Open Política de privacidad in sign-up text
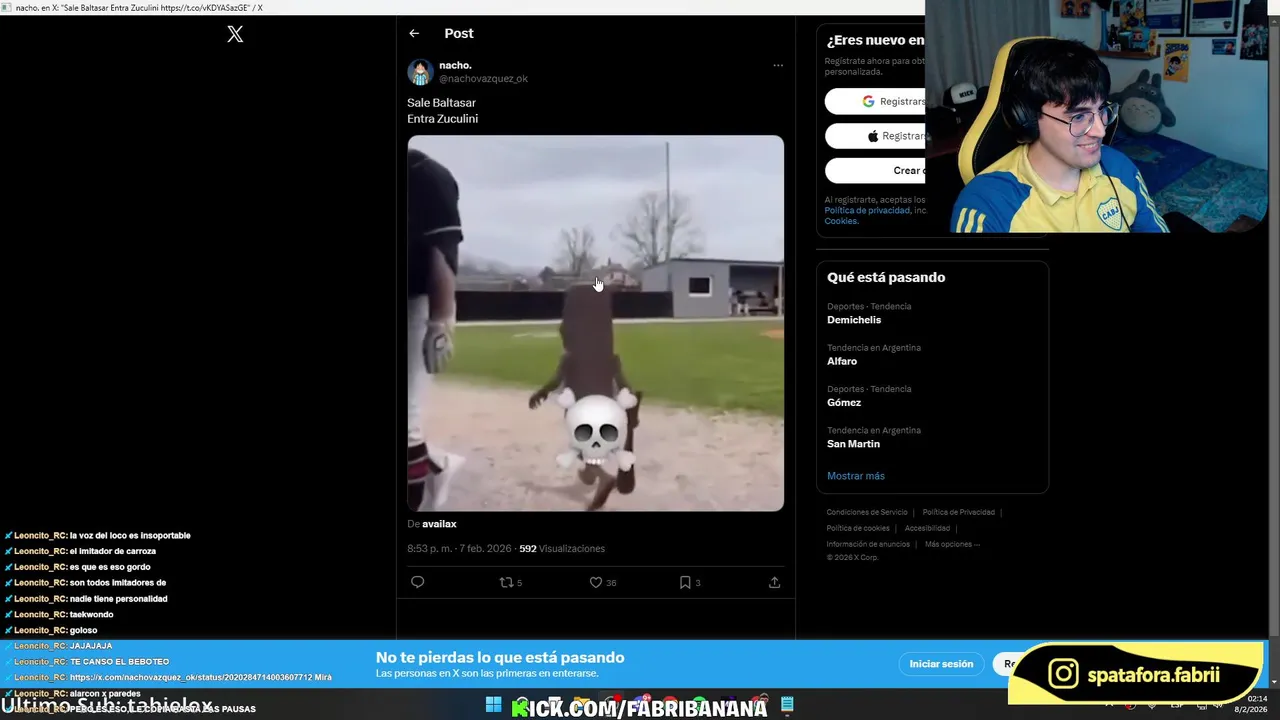Screen dimensions: 1280x720 [867, 211]
